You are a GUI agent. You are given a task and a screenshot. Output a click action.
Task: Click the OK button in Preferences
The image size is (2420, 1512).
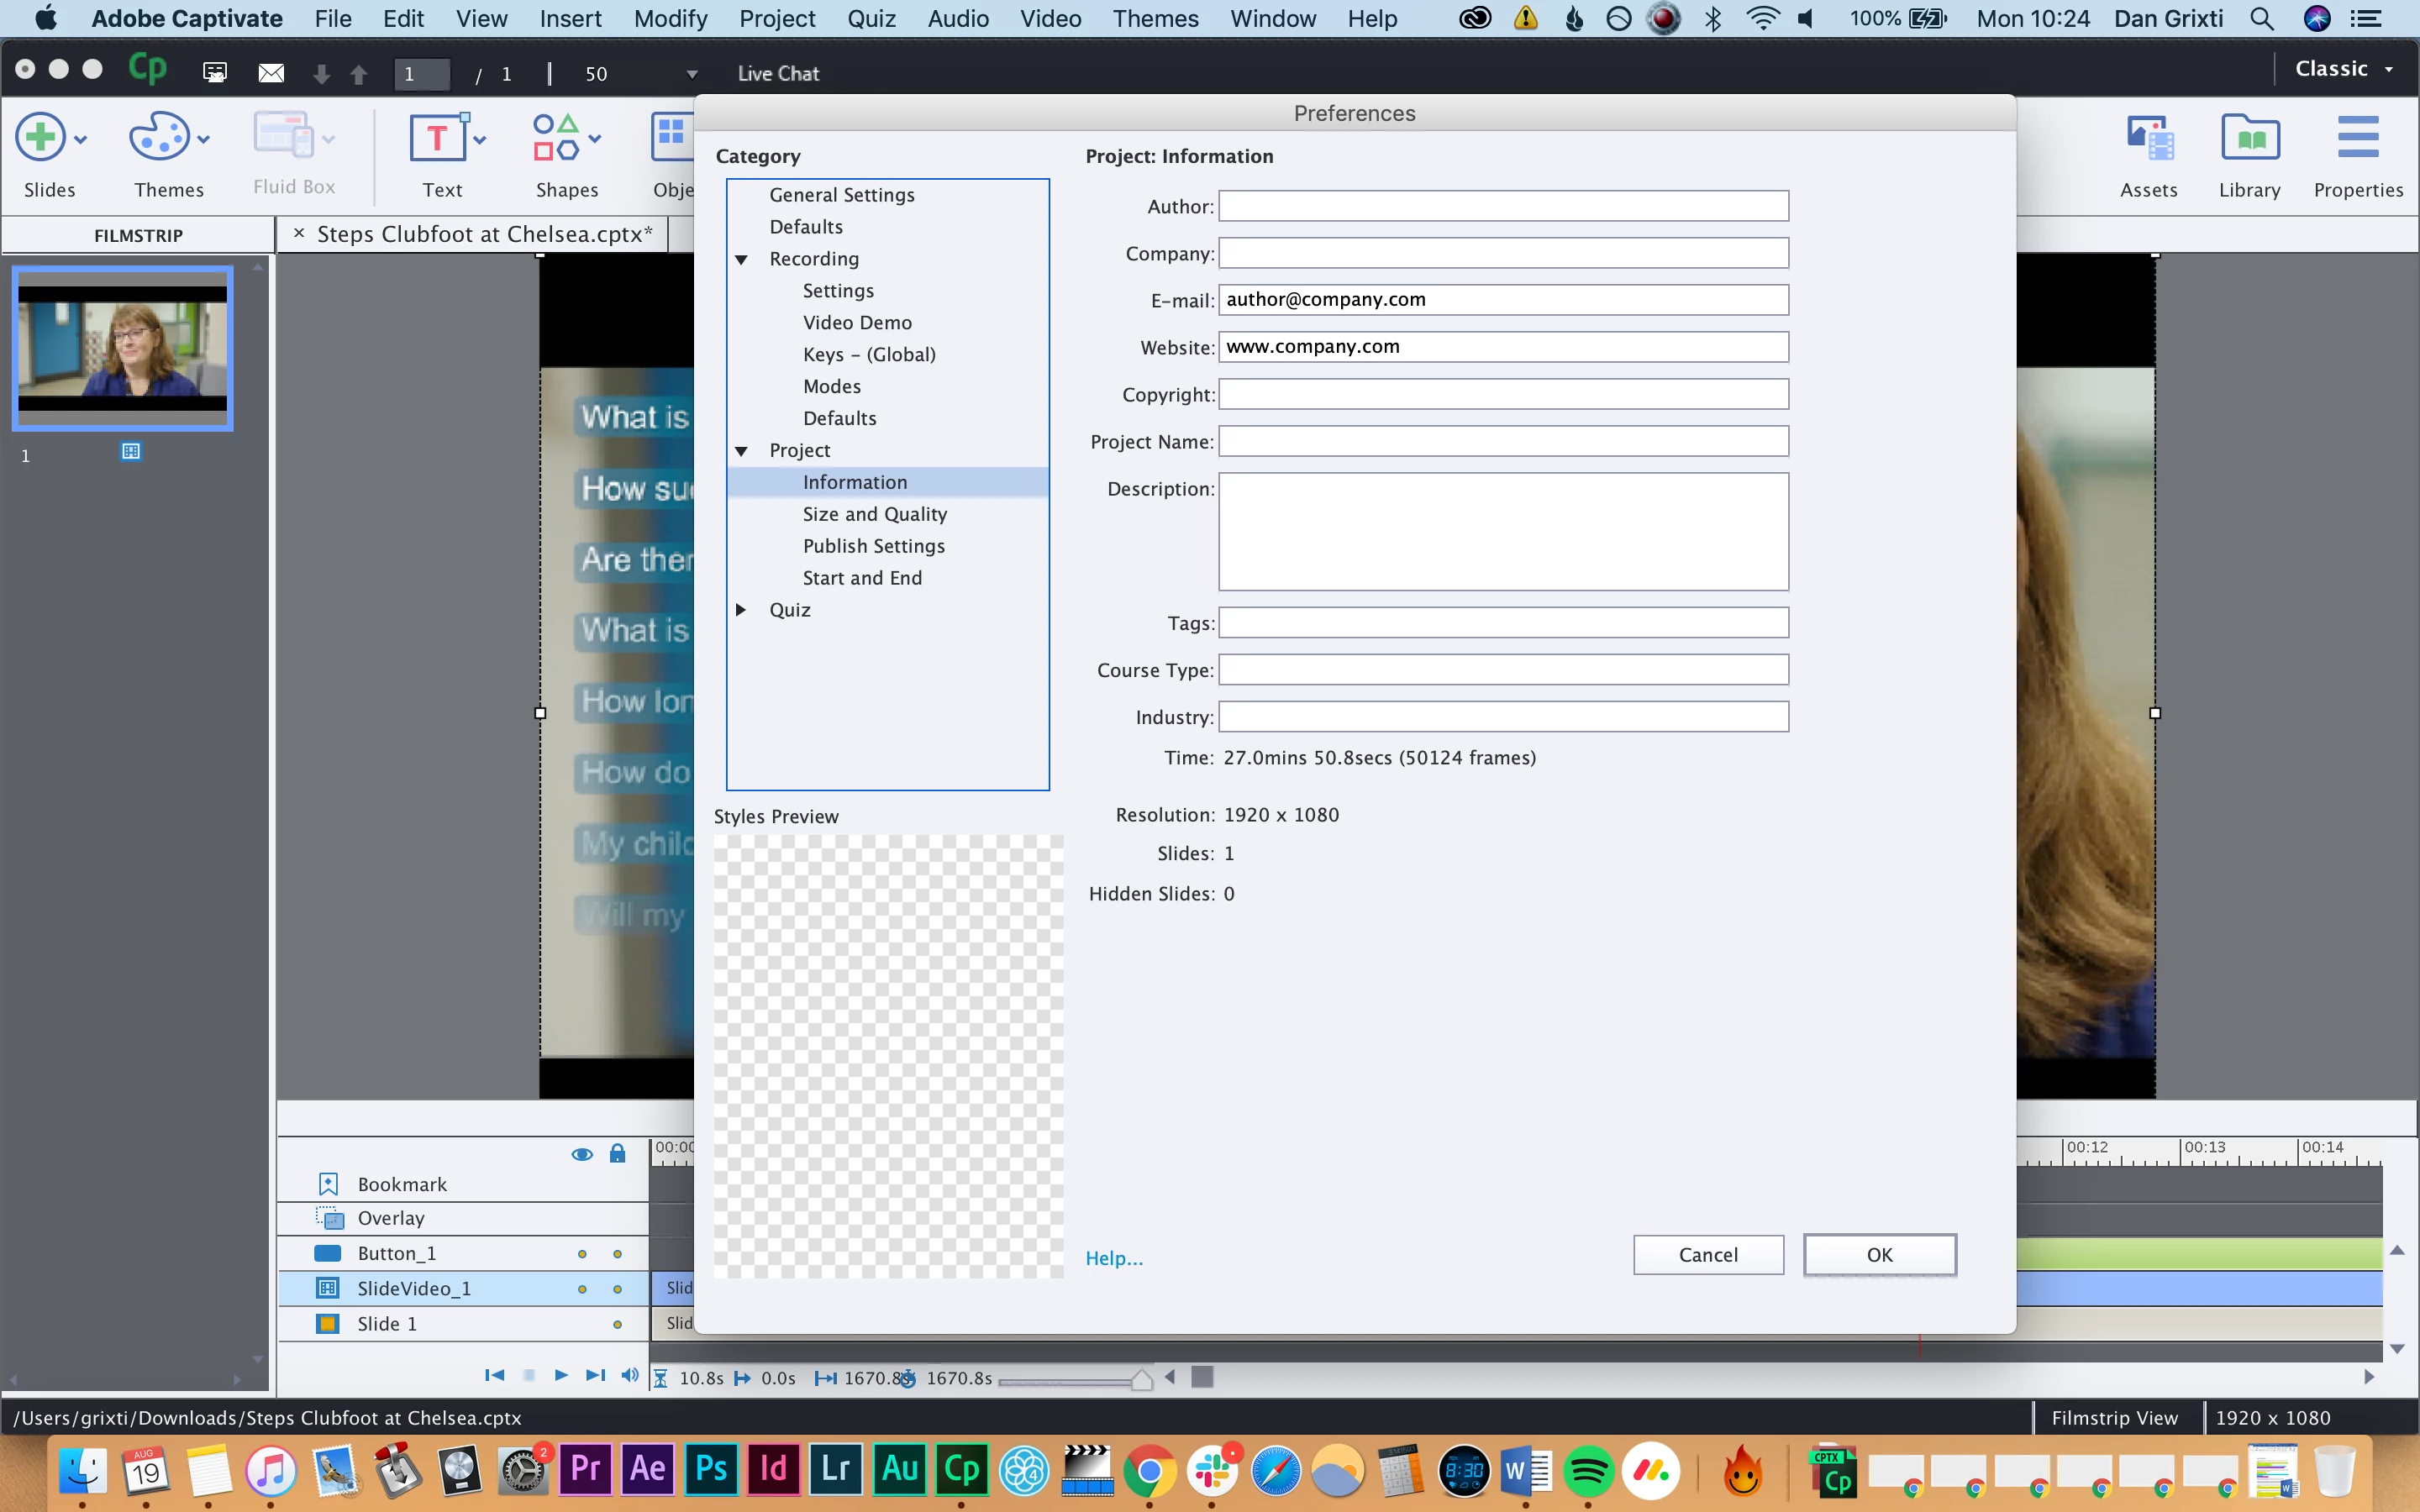click(1879, 1255)
